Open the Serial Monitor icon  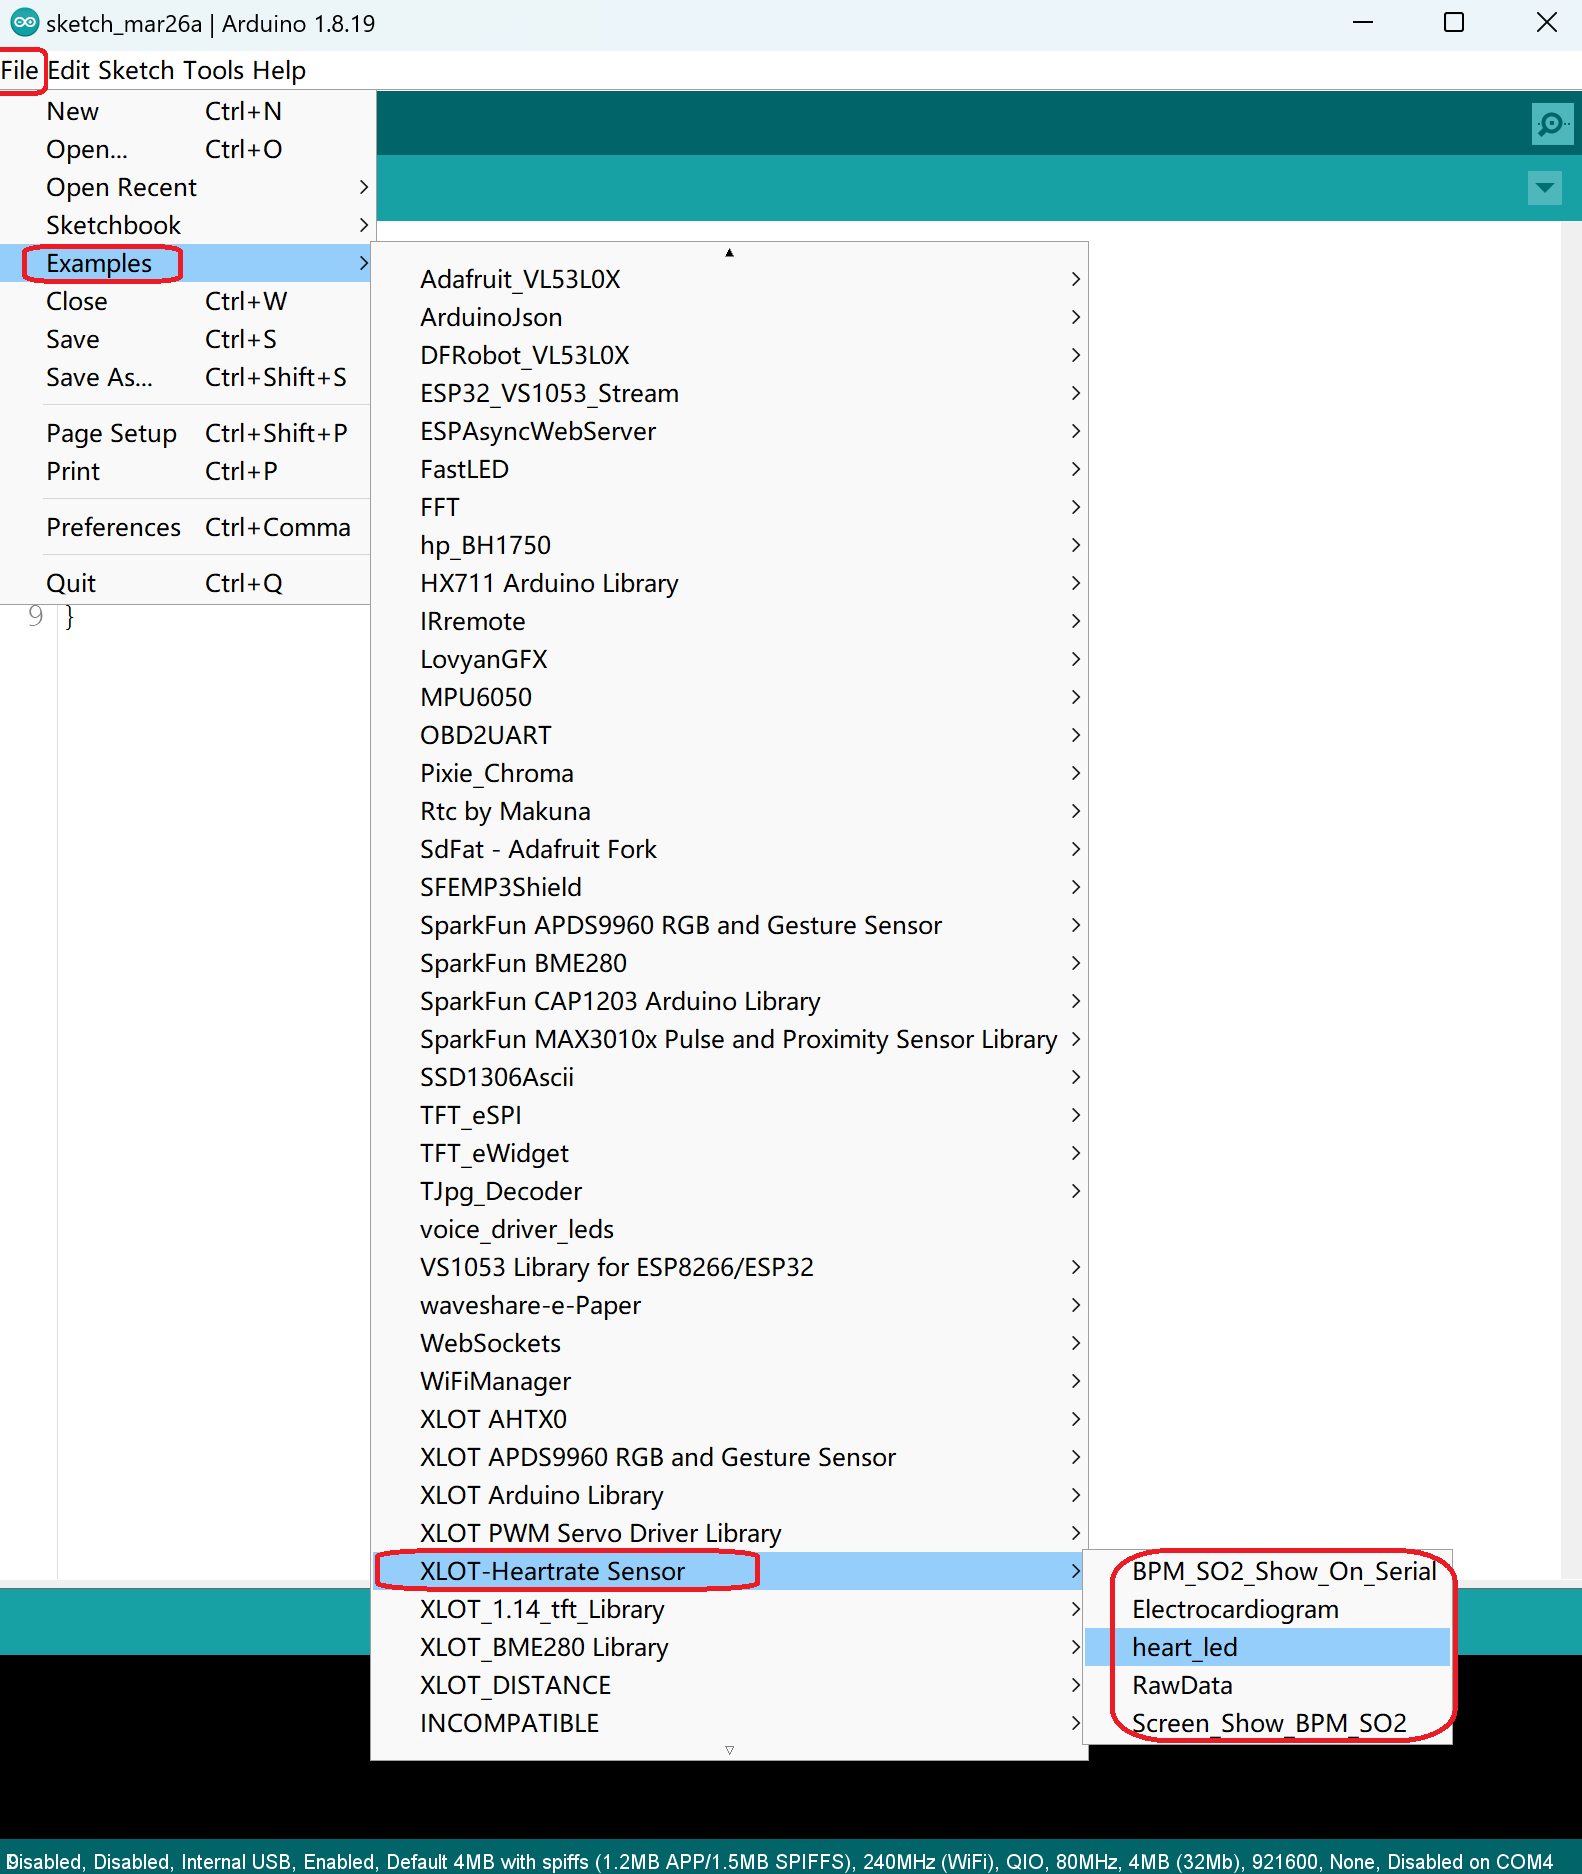(x=1552, y=124)
